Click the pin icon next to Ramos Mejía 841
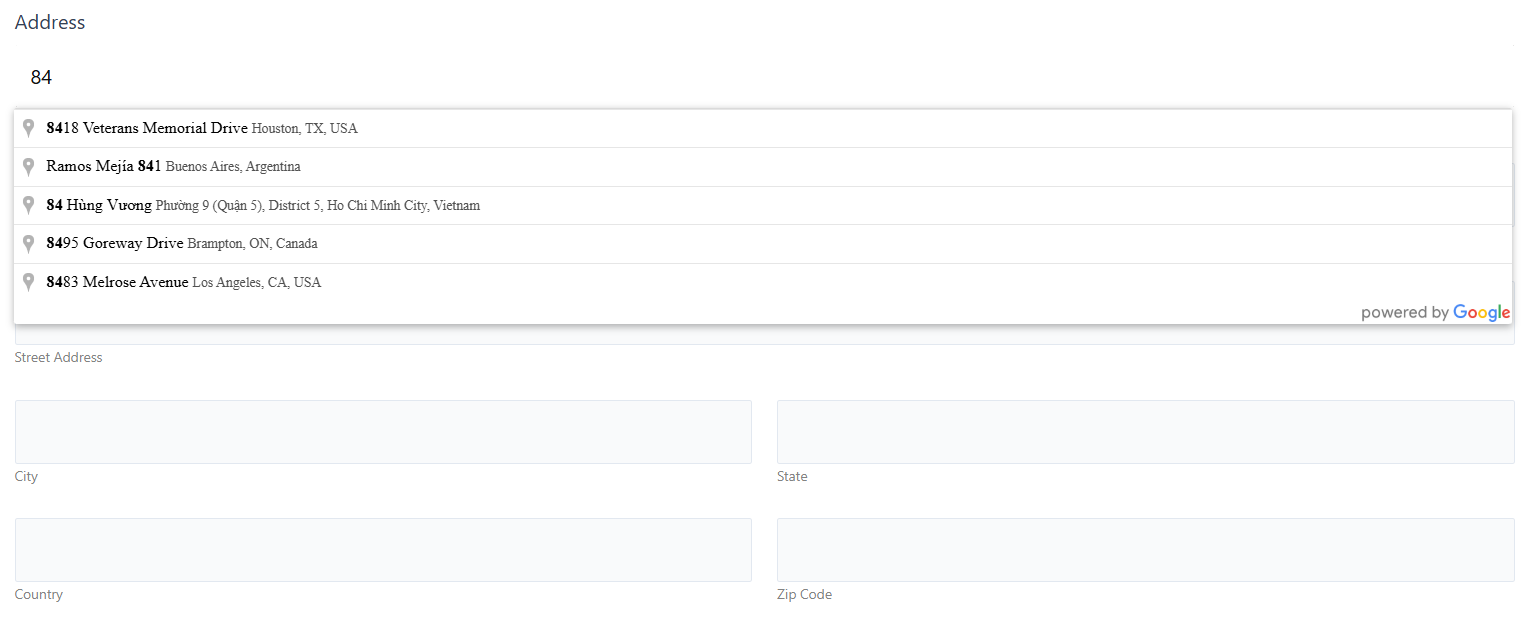This screenshot has height=620, width=1537. pos(29,167)
